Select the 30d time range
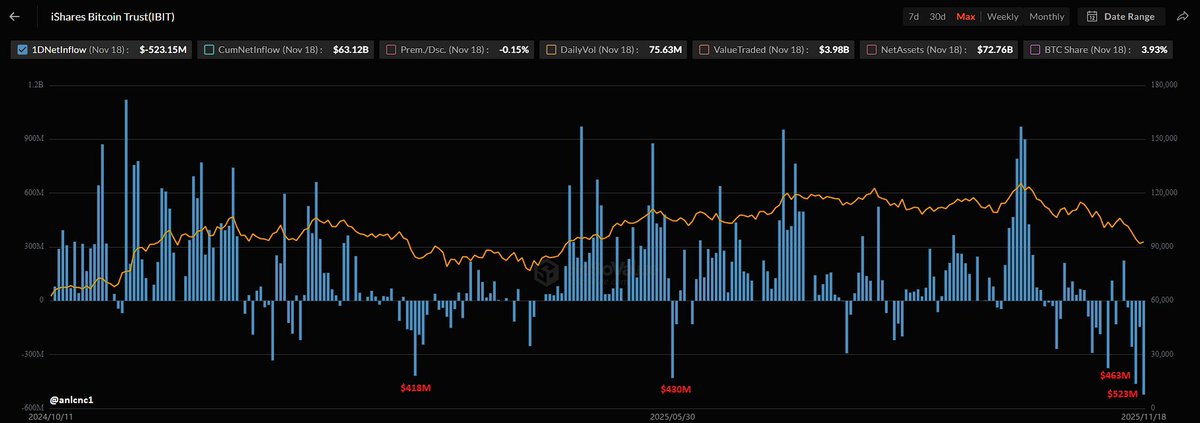 click(937, 16)
